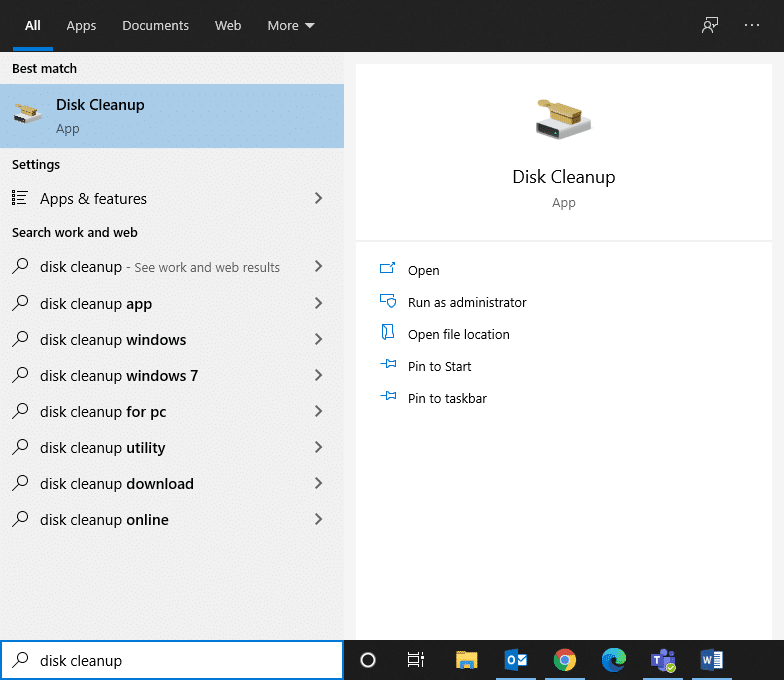Select Pin to taskbar option
Image resolution: width=784 pixels, height=680 pixels.
pyautogui.click(x=447, y=398)
